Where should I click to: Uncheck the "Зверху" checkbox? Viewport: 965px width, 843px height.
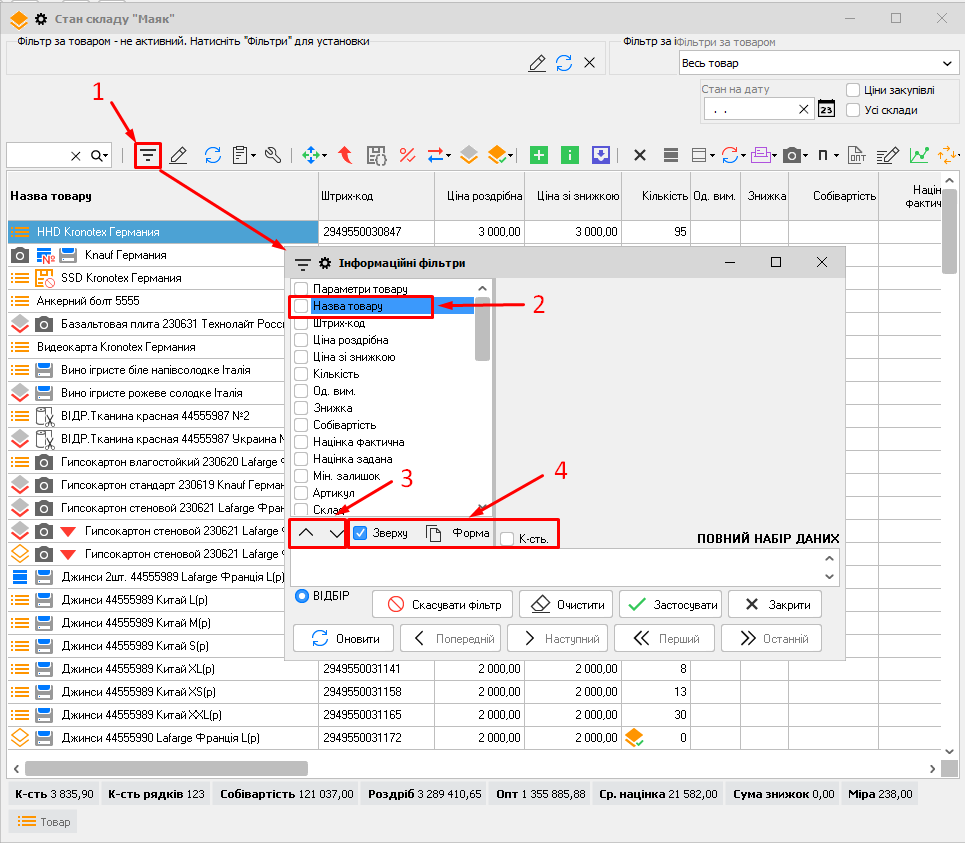[x=361, y=533]
